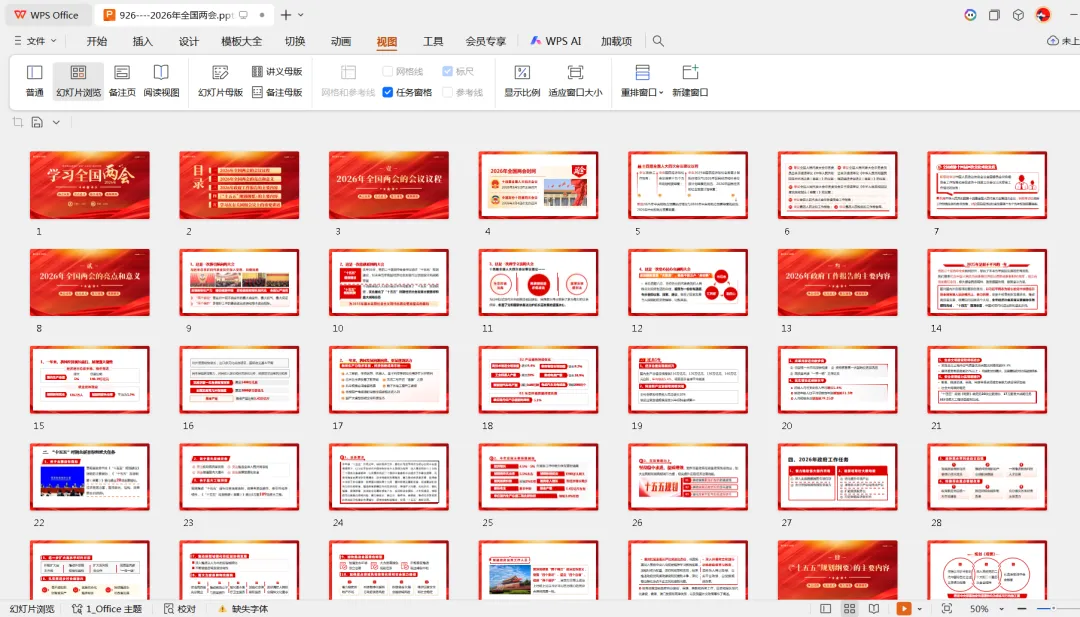This screenshot has height=617, width=1080.
Task: Open the 文件 file menu dropdown
Action: pyautogui.click(x=35, y=41)
